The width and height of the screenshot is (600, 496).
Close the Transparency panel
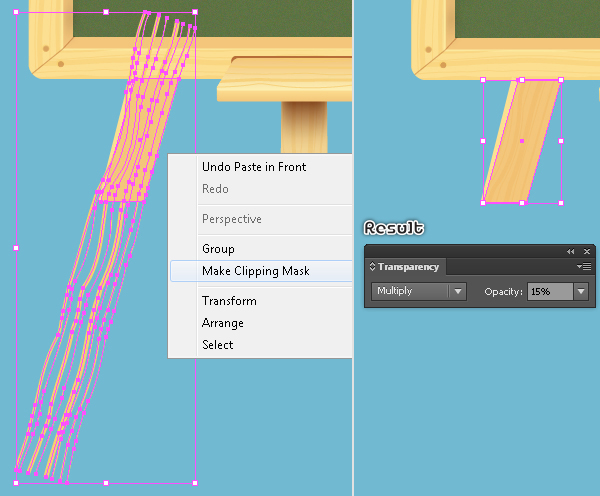click(x=587, y=251)
